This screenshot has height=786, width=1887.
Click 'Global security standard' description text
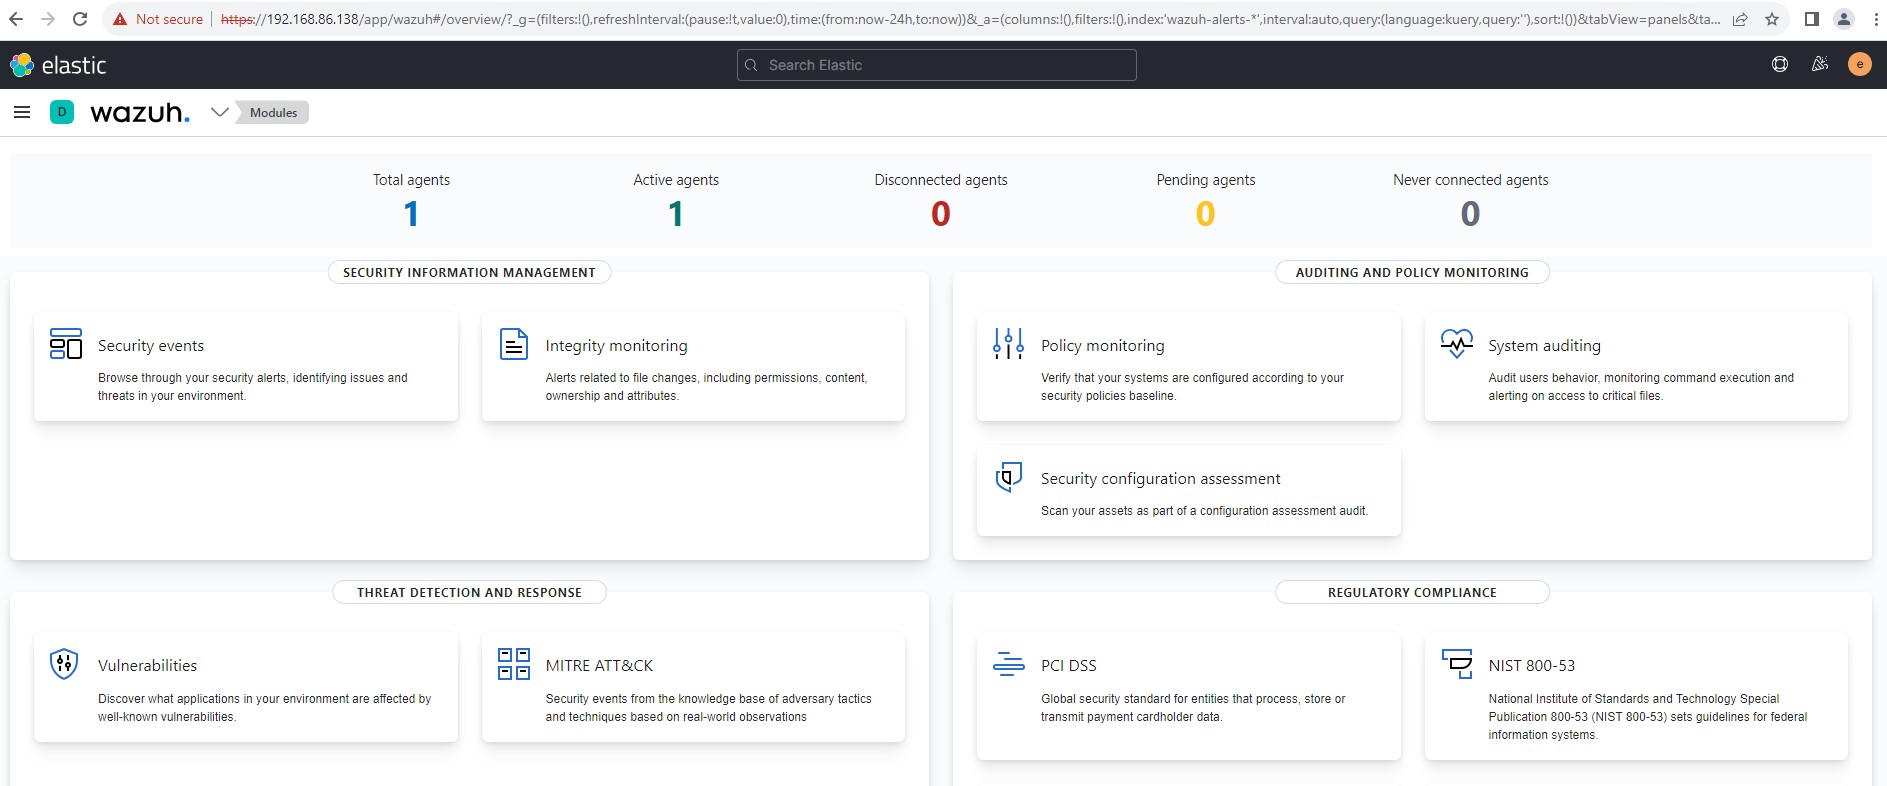(1193, 708)
